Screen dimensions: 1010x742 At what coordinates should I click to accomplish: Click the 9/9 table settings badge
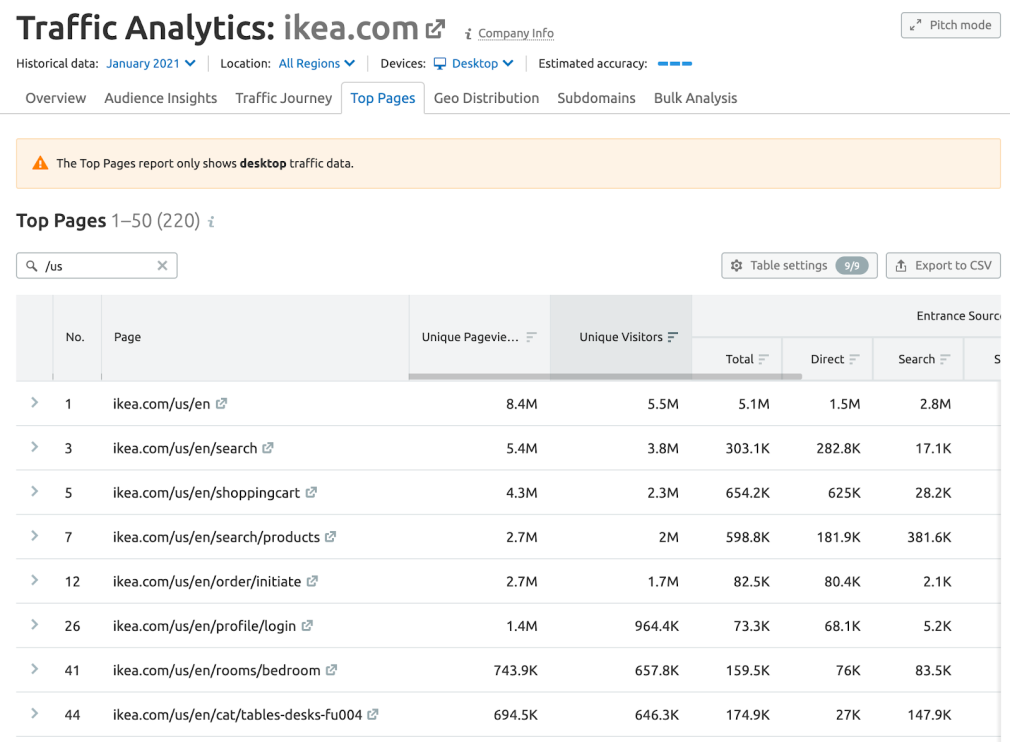pyautogui.click(x=852, y=265)
